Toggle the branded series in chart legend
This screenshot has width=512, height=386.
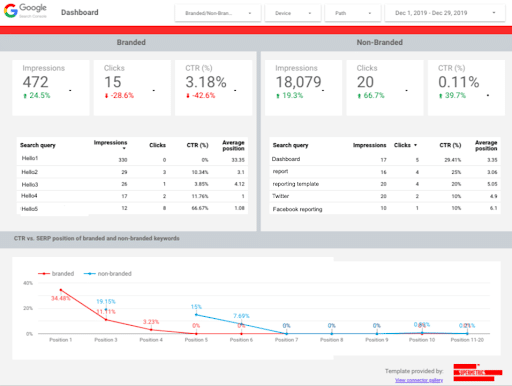[56, 274]
